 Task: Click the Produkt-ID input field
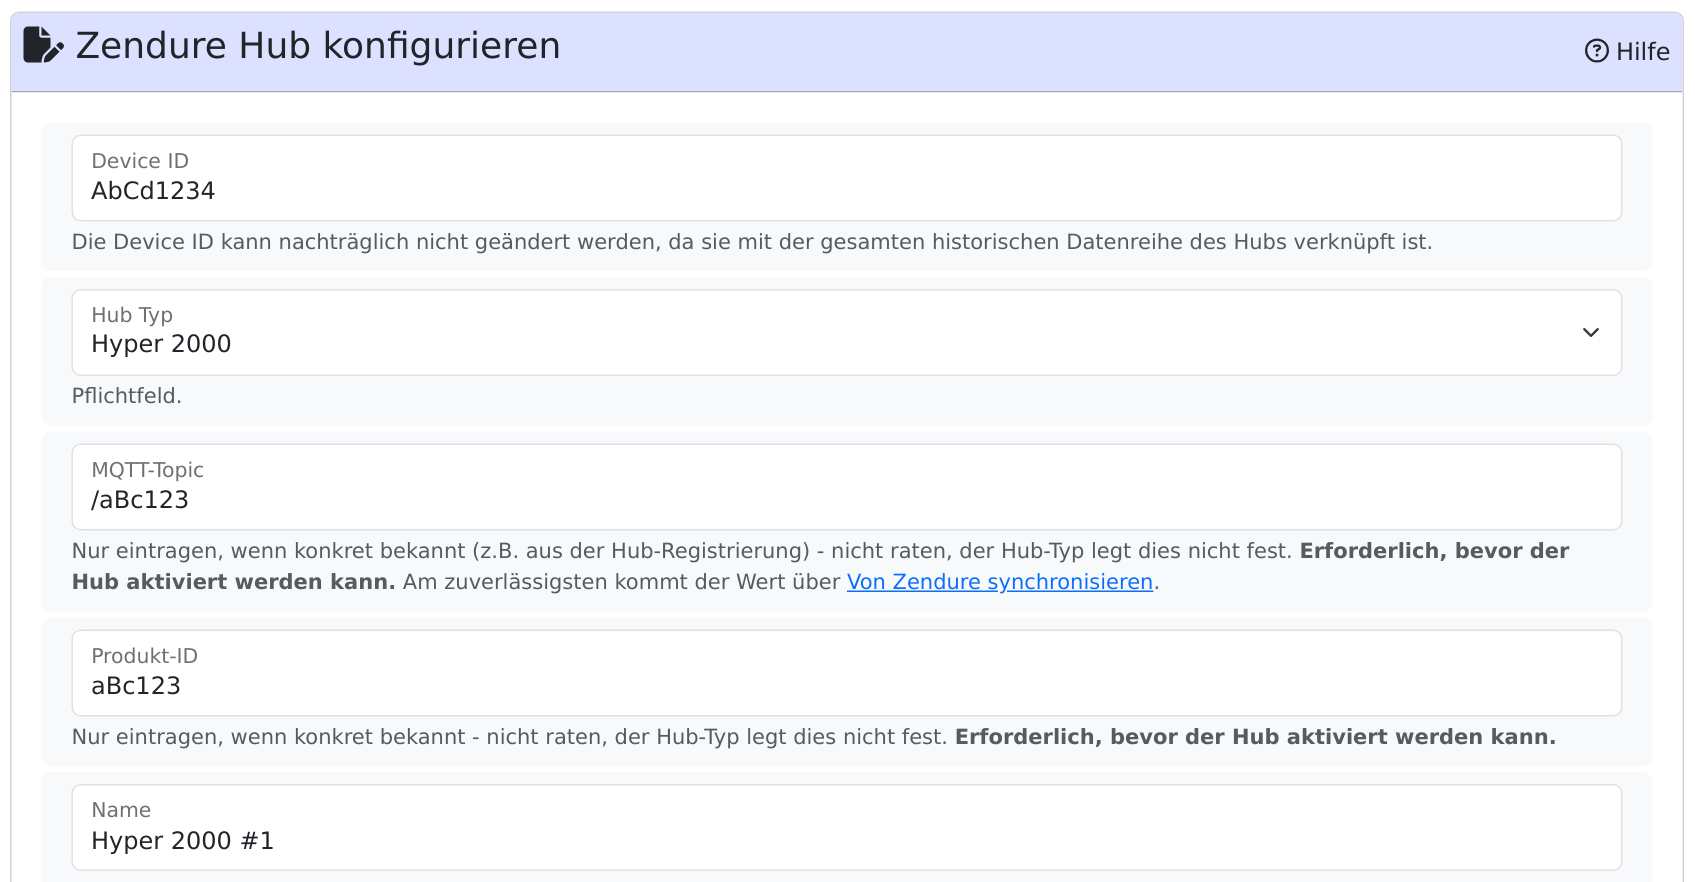(846, 673)
